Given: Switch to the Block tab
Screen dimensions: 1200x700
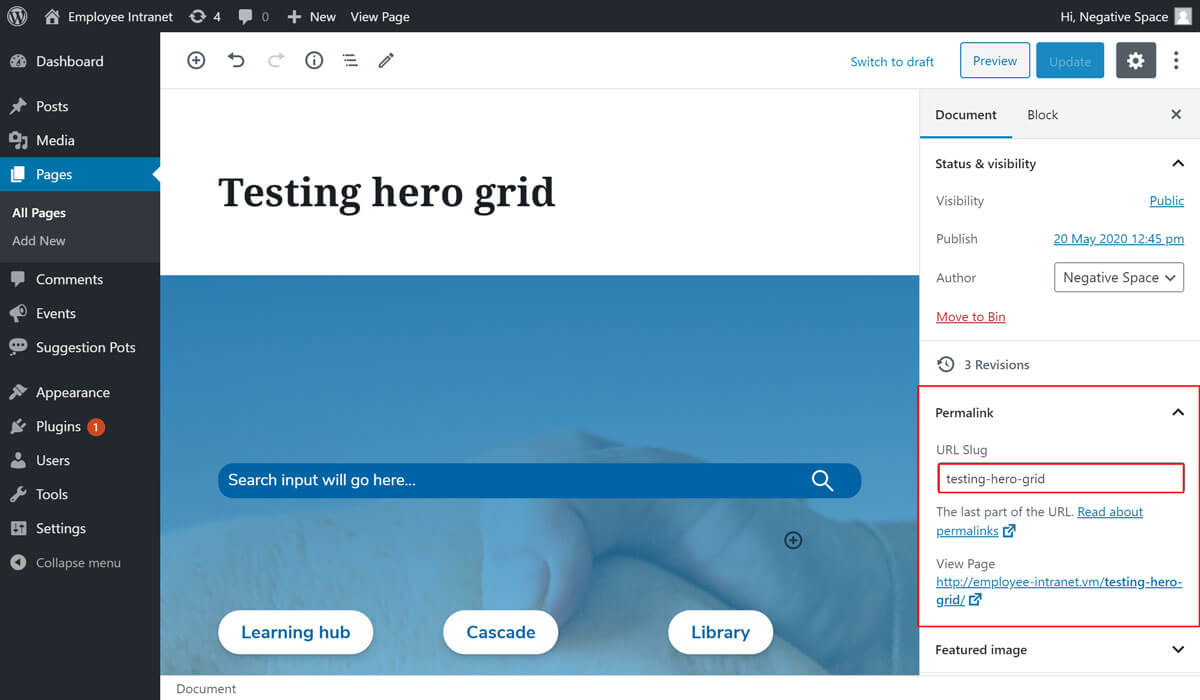Looking at the screenshot, I should pos(1042,115).
